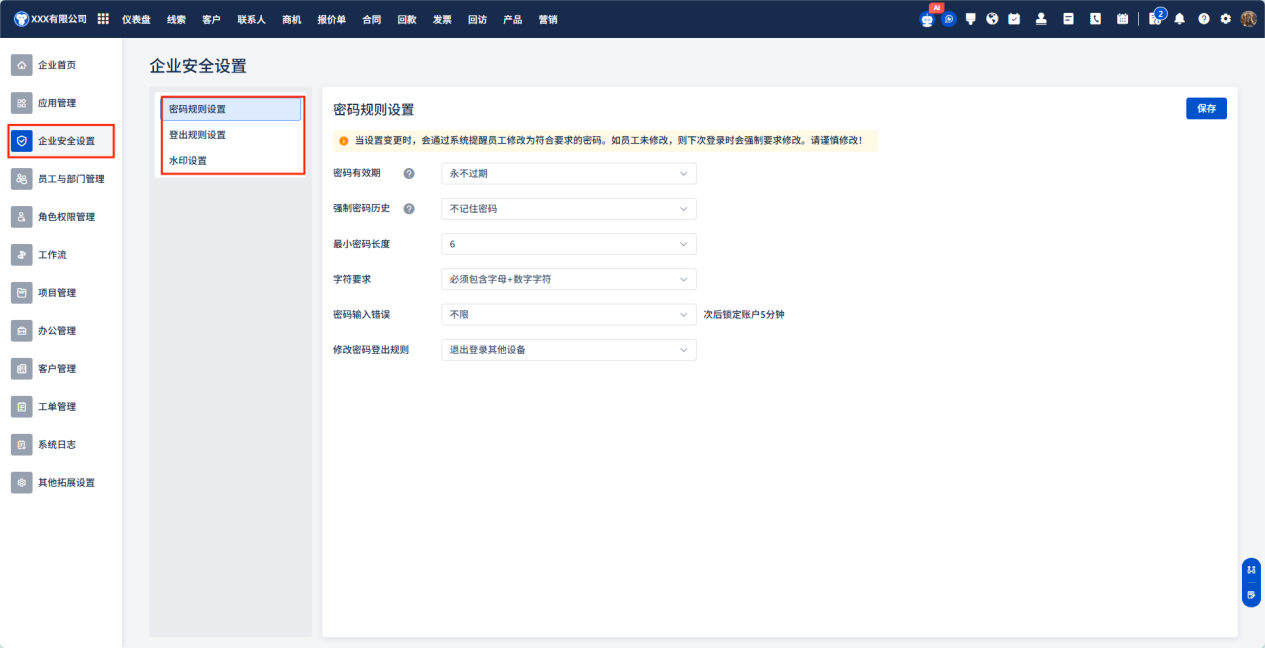
Task: Click the 保存 button
Action: point(1206,109)
